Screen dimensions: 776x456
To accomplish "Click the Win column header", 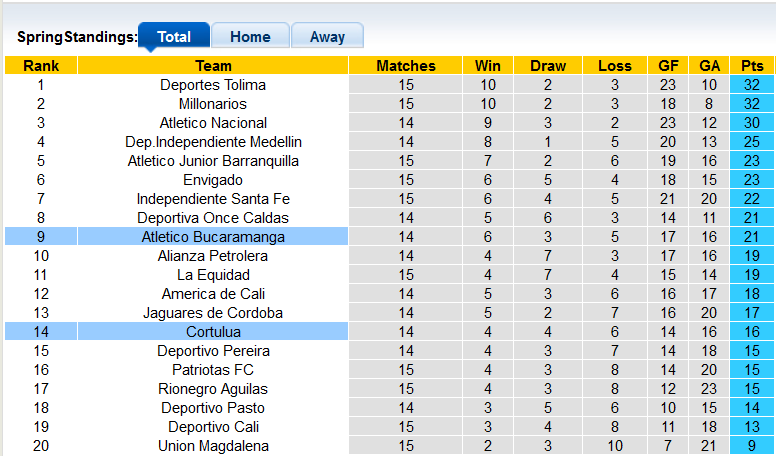I will coord(488,66).
